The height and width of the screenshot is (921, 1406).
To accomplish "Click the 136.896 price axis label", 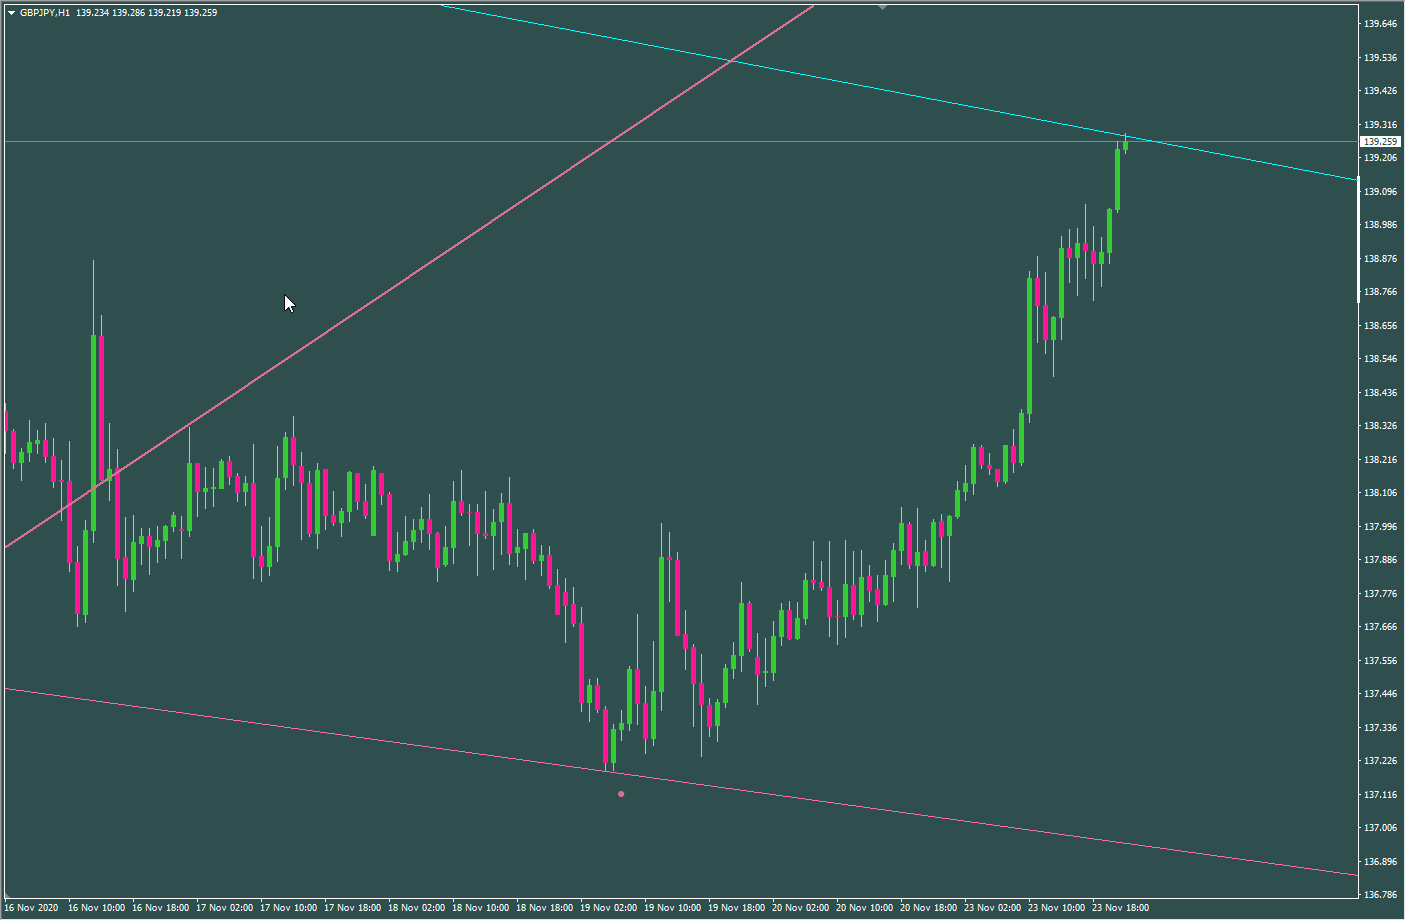I will (x=1380, y=862).
